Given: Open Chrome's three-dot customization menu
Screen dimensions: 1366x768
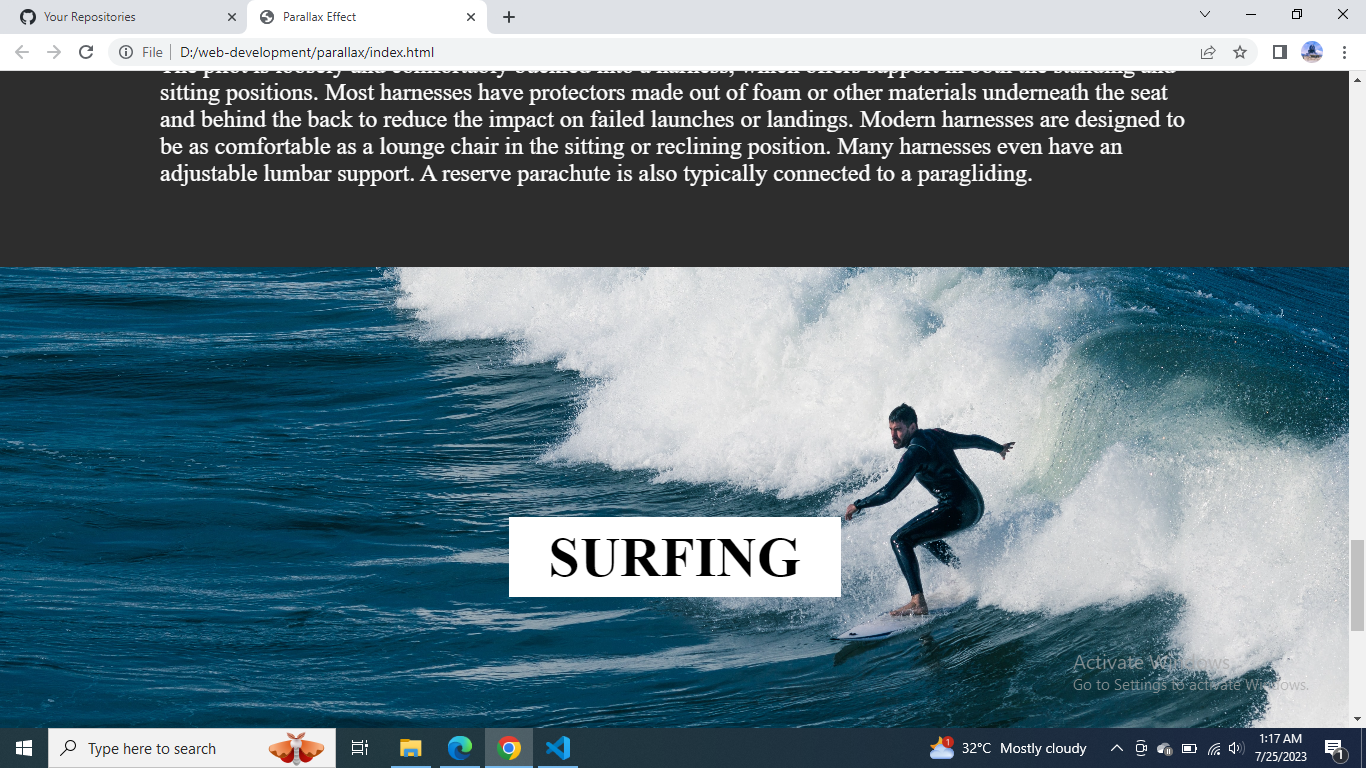Looking at the screenshot, I should point(1343,52).
